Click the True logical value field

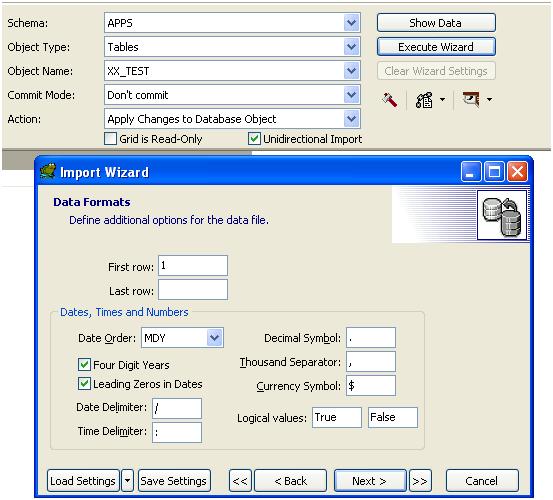tap(337, 417)
